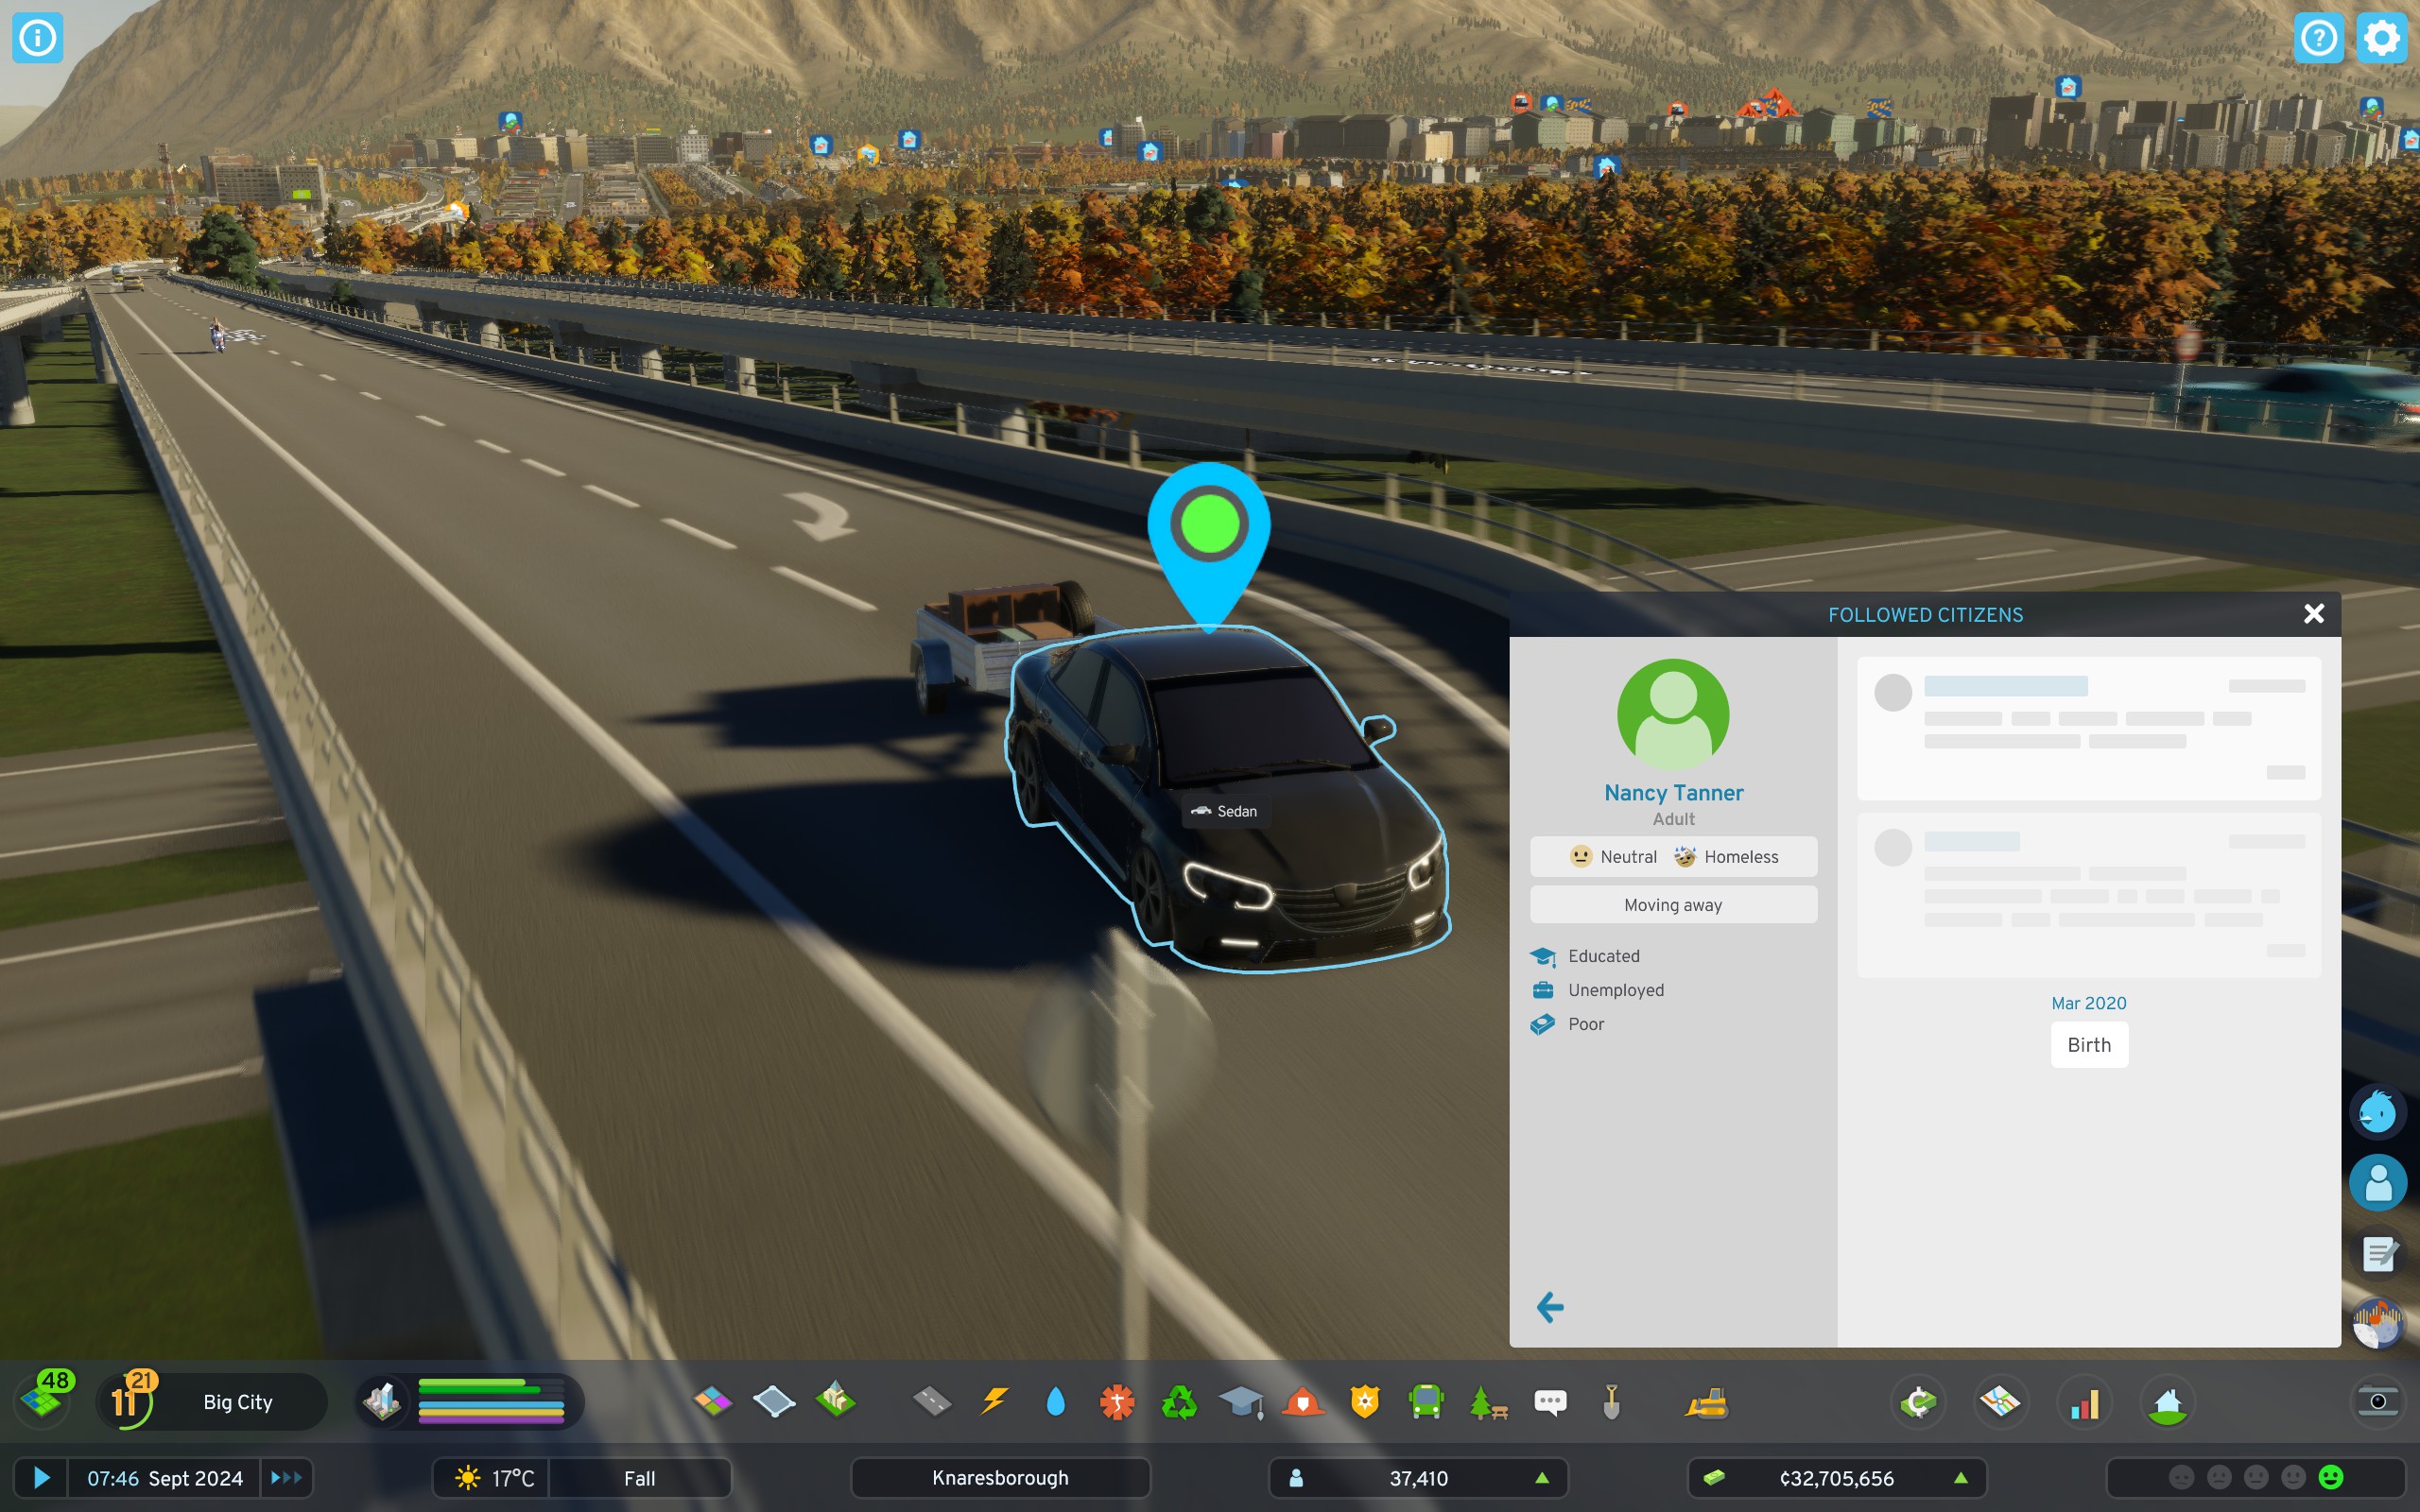
Task: Click the Homeless status label
Action: click(1727, 857)
